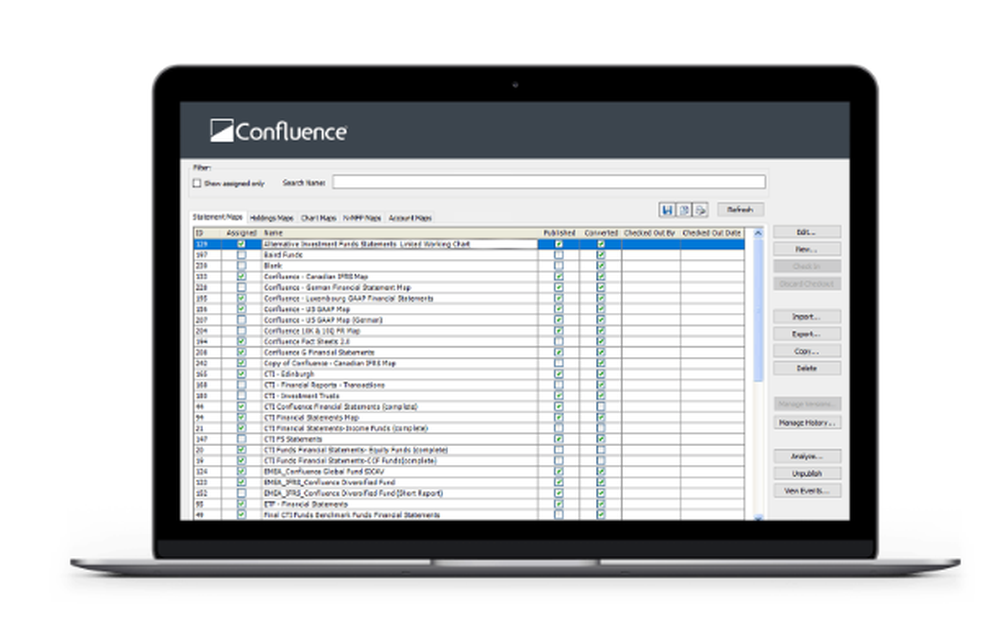Screen dimensions: 1000x638
Task: Select CTI - Investment Trusts row
Action: (469, 396)
